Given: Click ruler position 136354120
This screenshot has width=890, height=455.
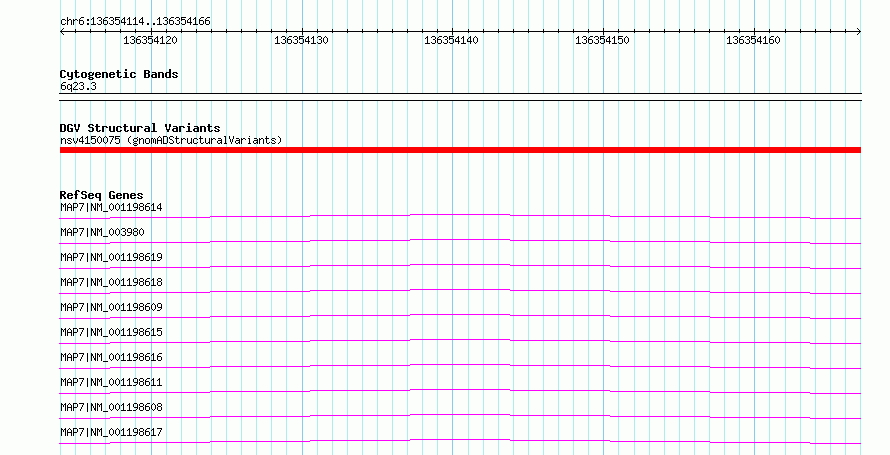Looking at the screenshot, I should 150,40.
